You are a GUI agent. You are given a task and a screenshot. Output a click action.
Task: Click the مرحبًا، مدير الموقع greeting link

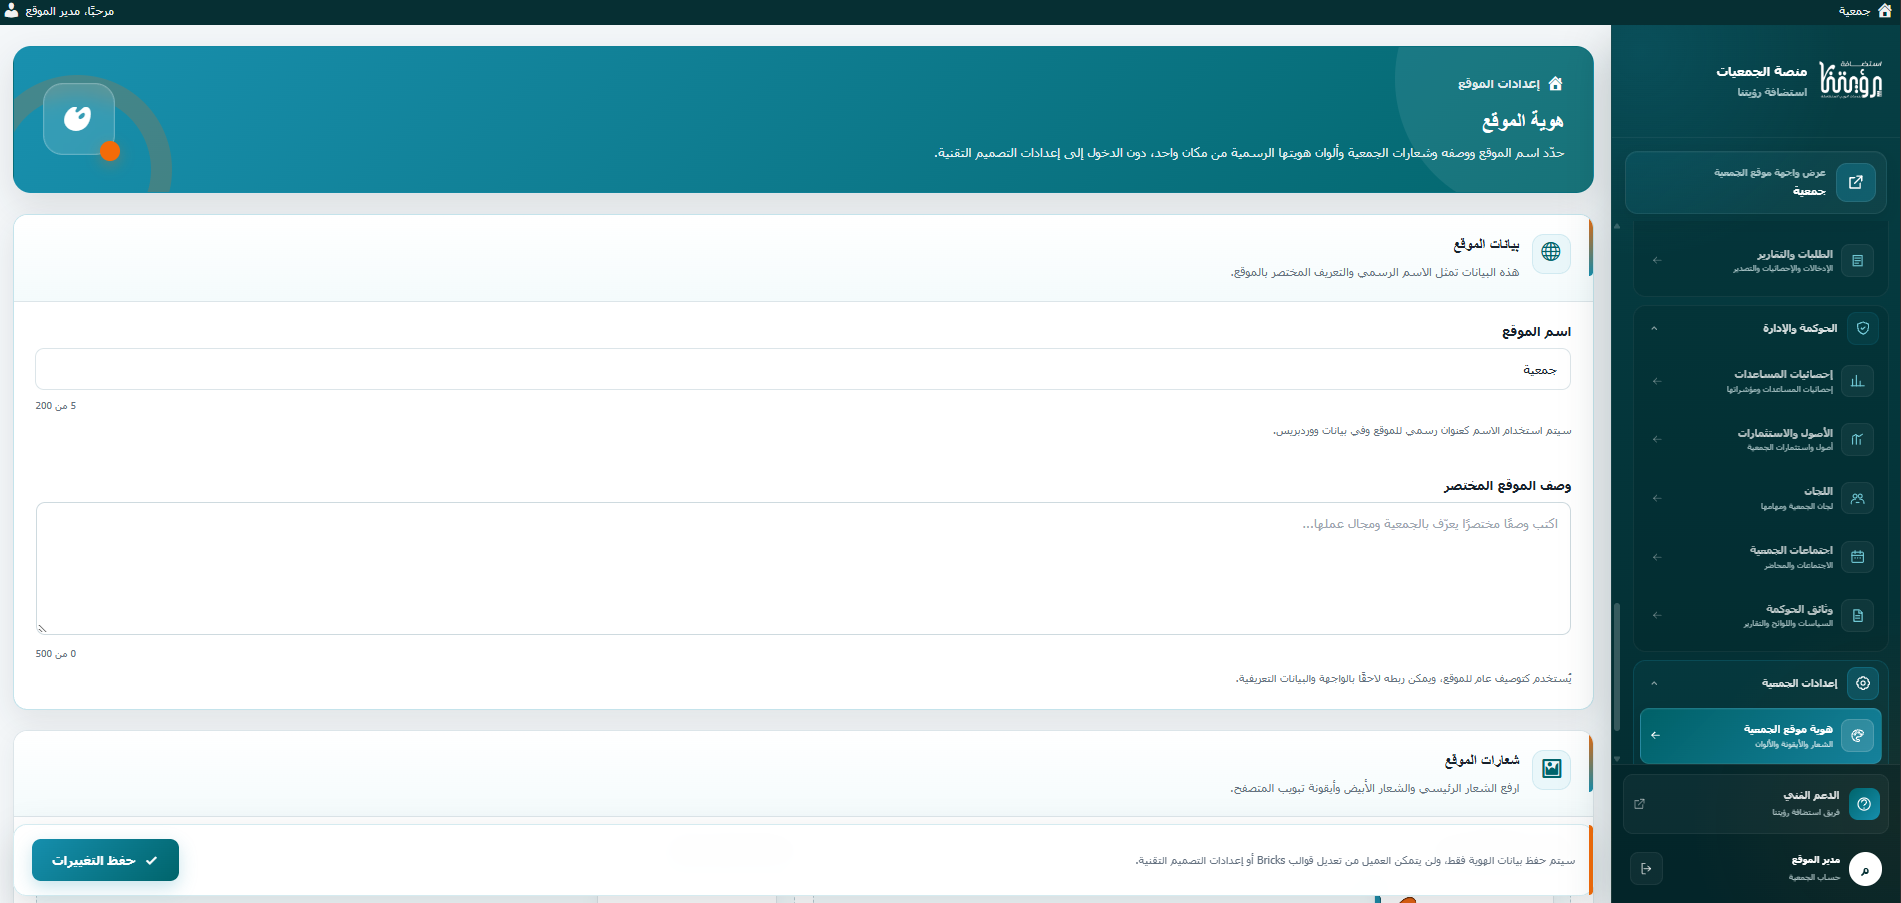[x=69, y=11]
